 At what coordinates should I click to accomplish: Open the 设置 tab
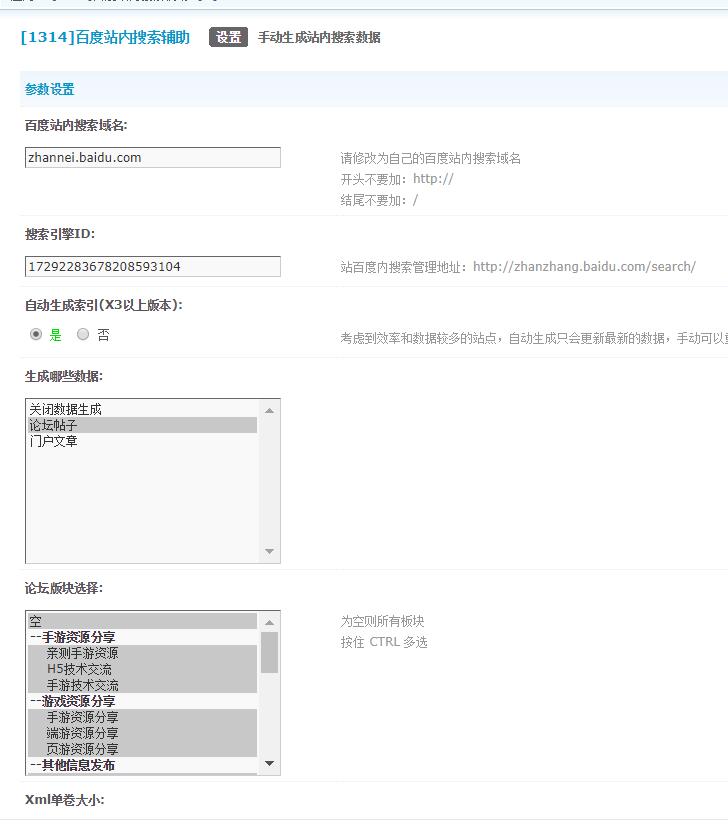click(x=228, y=37)
